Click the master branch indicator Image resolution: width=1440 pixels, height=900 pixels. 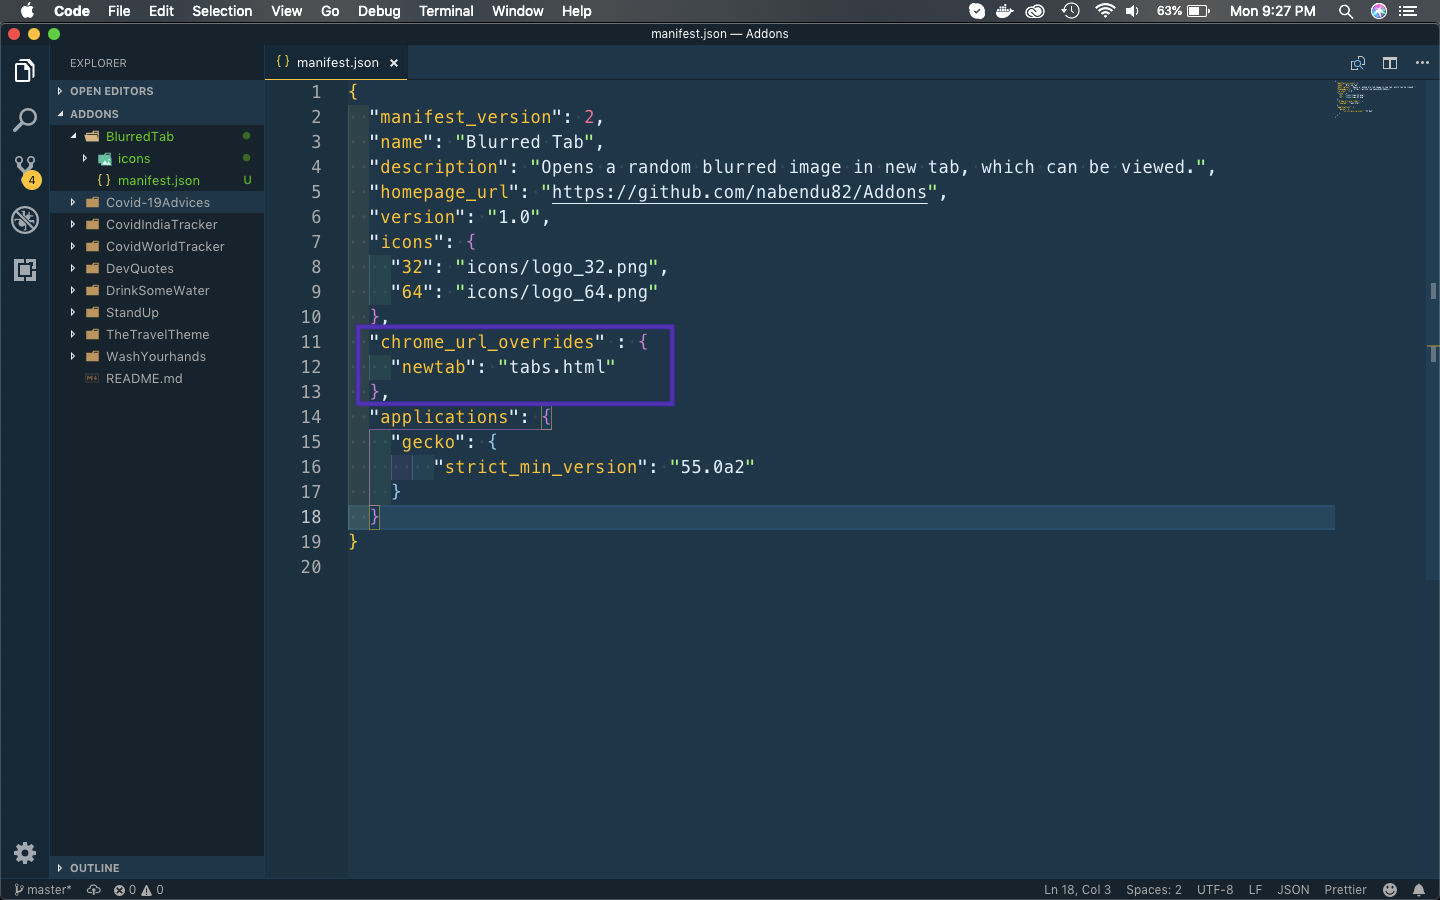43,890
